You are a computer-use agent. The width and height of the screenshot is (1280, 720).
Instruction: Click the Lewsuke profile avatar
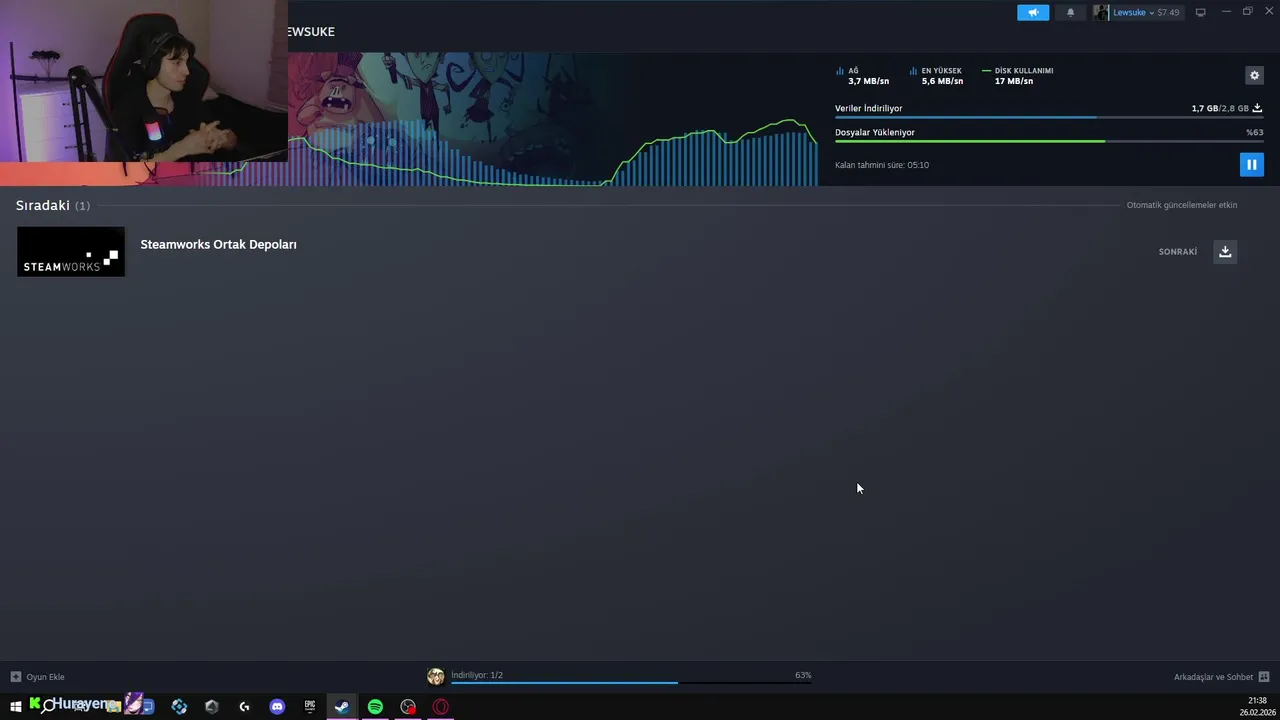1101,12
